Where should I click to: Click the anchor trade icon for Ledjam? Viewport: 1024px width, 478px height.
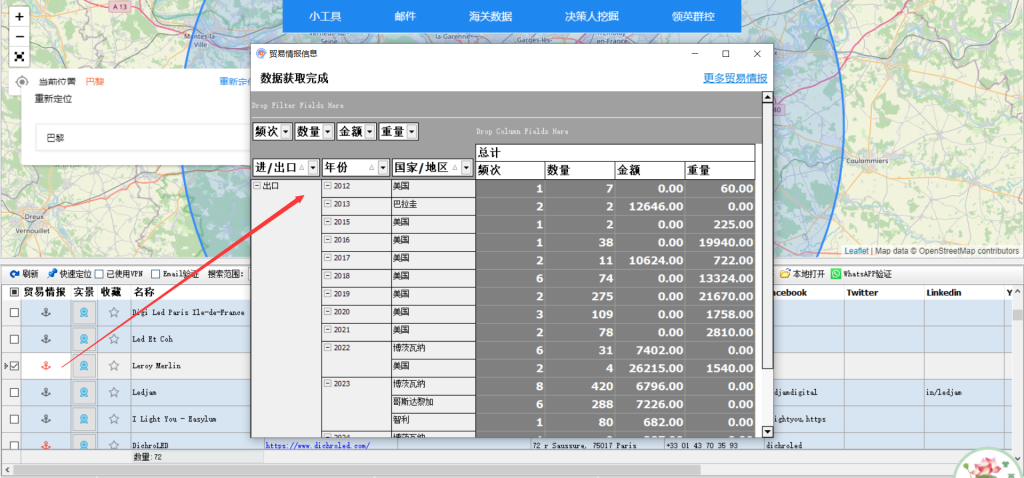coord(43,393)
